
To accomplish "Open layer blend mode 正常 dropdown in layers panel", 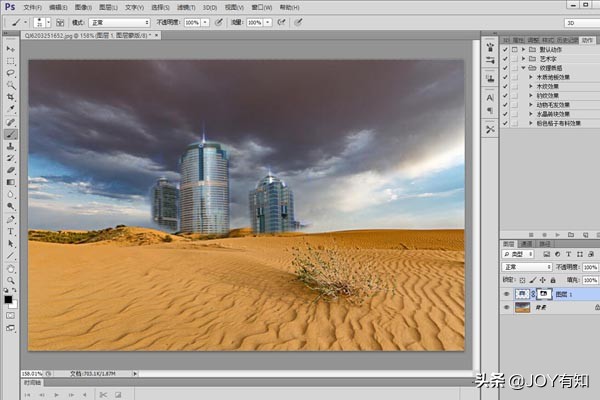I will tap(527, 267).
